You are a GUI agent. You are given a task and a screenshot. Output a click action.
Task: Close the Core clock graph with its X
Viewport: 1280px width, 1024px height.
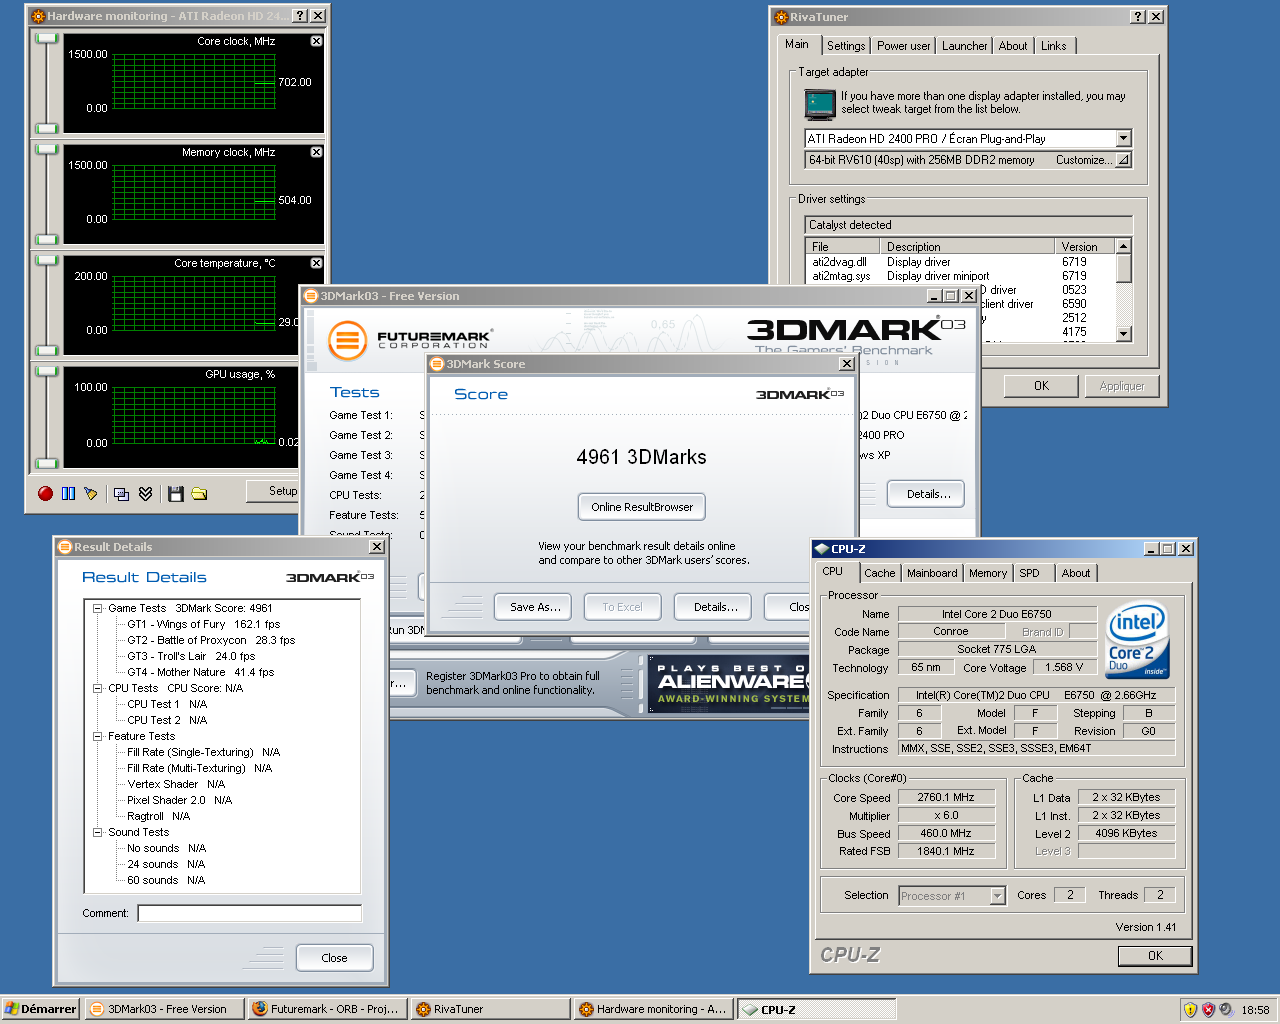pyautogui.click(x=316, y=41)
